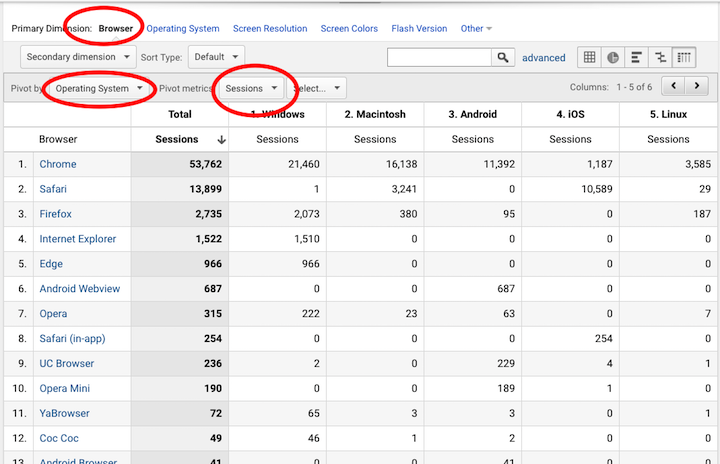Click Firefox total sessions 2,735
This screenshot has height=464, width=720.
[208, 214]
